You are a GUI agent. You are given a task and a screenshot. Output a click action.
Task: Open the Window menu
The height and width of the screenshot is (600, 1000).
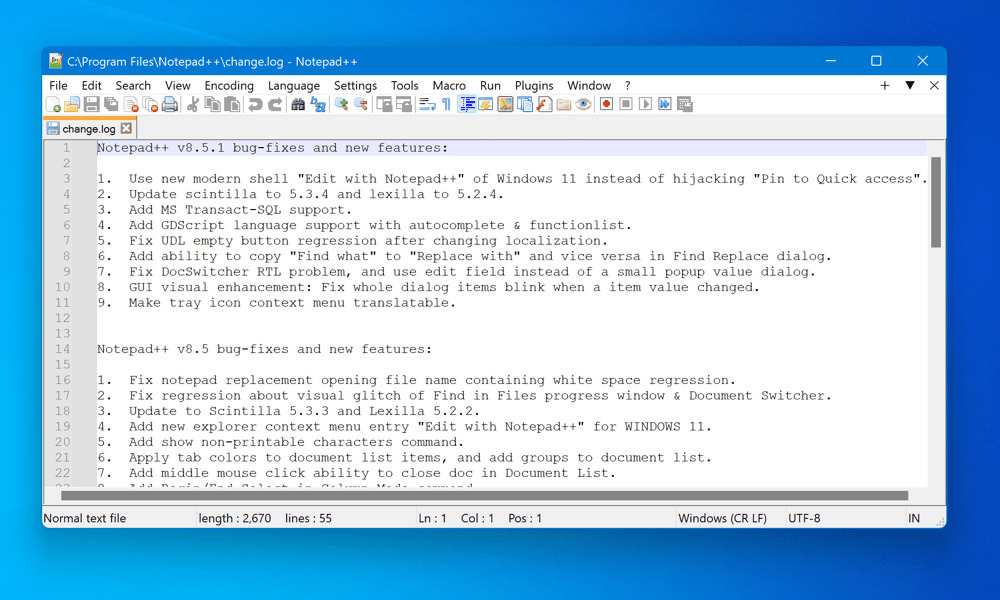pyautogui.click(x=589, y=85)
